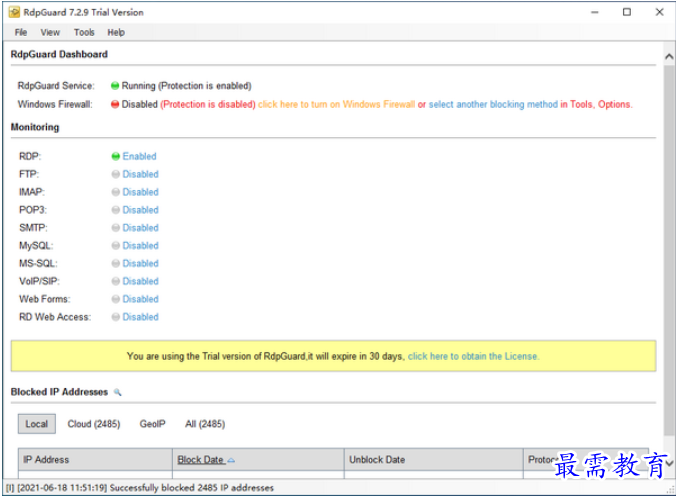Click status bar message 'Successfully blocked 2485 IP addresses'

[x=192, y=488]
